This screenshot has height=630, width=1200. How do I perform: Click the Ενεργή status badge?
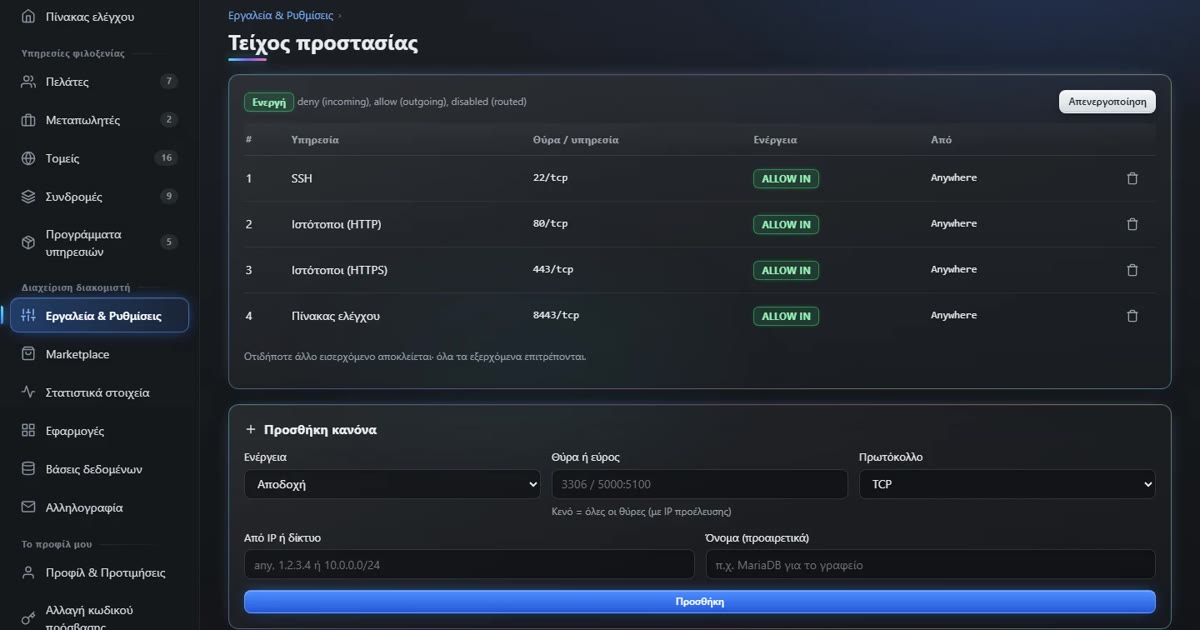pos(269,102)
